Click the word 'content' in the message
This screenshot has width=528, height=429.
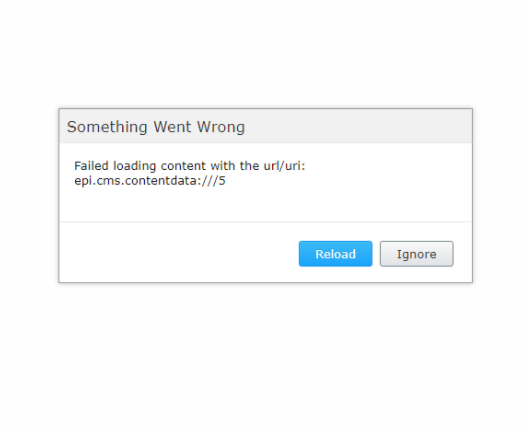(183, 166)
